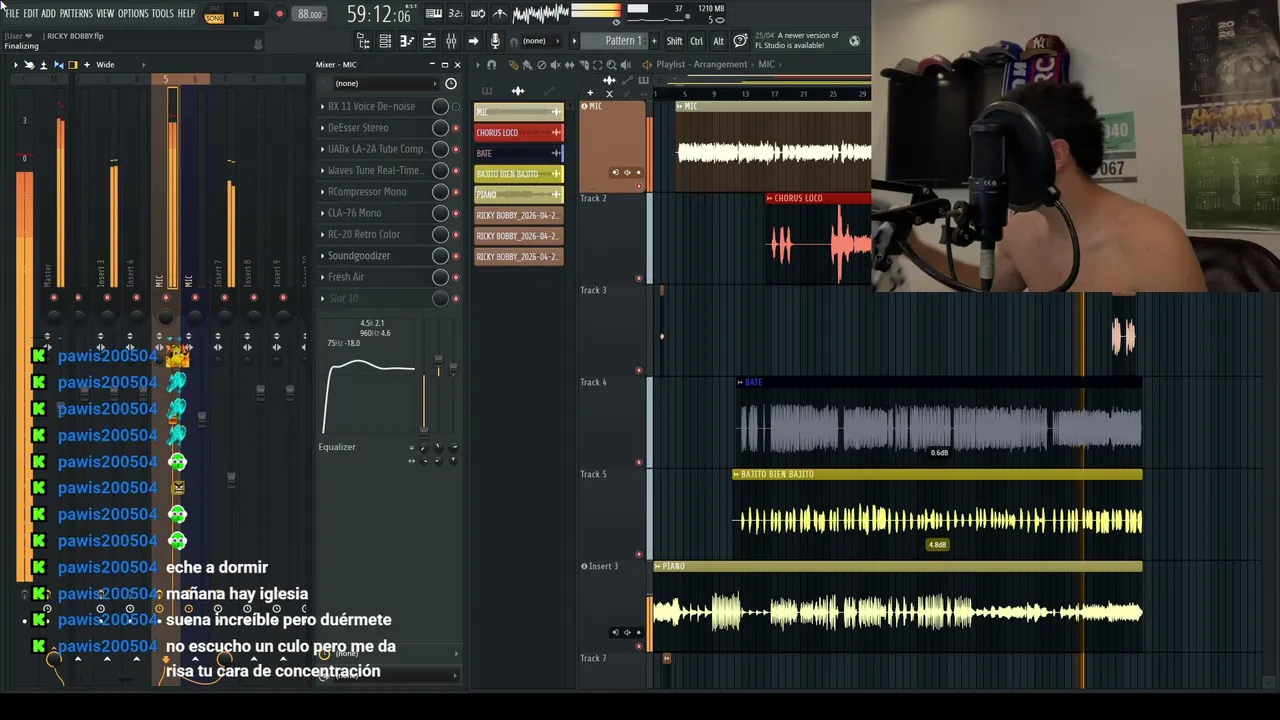Click the help question-mark chat icon

pyautogui.click(x=740, y=41)
